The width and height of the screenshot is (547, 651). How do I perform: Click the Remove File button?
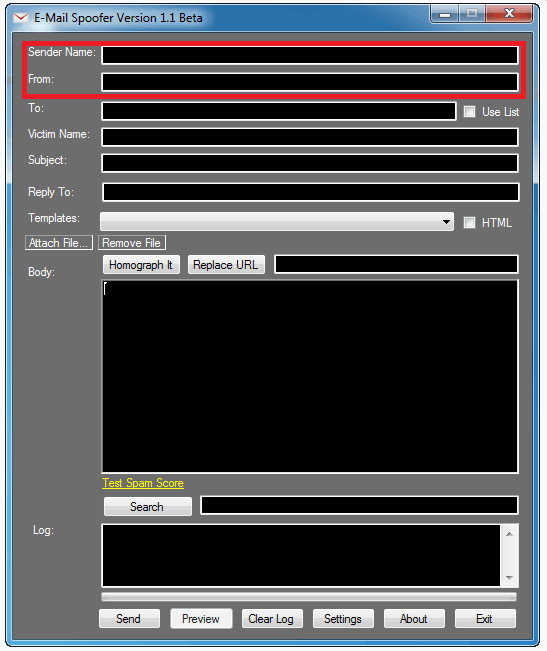tap(132, 243)
